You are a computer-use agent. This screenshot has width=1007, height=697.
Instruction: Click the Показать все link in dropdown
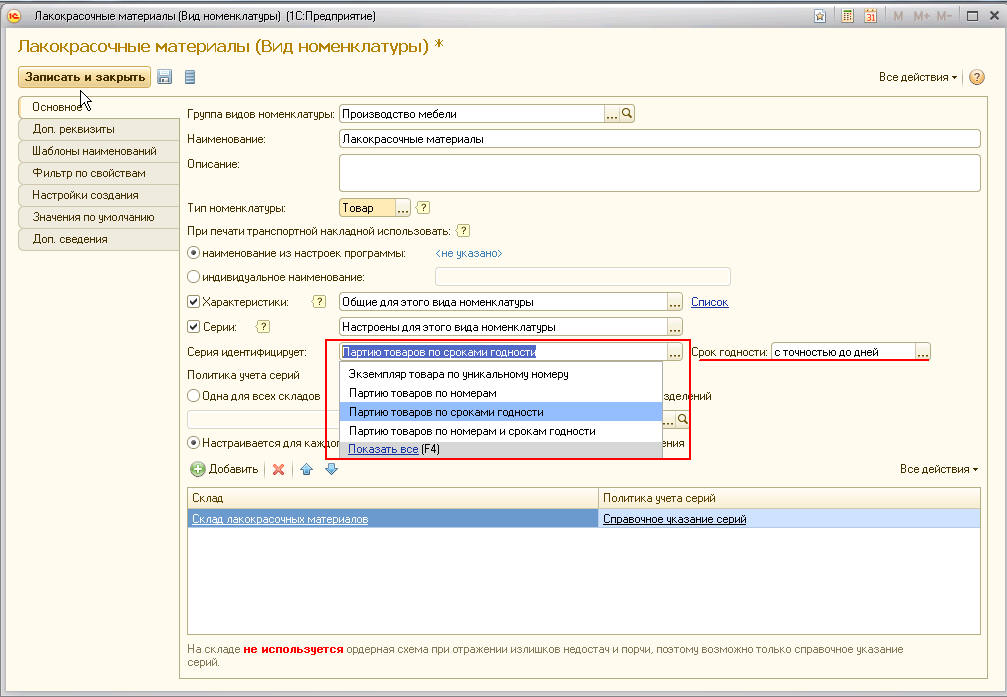pos(383,449)
